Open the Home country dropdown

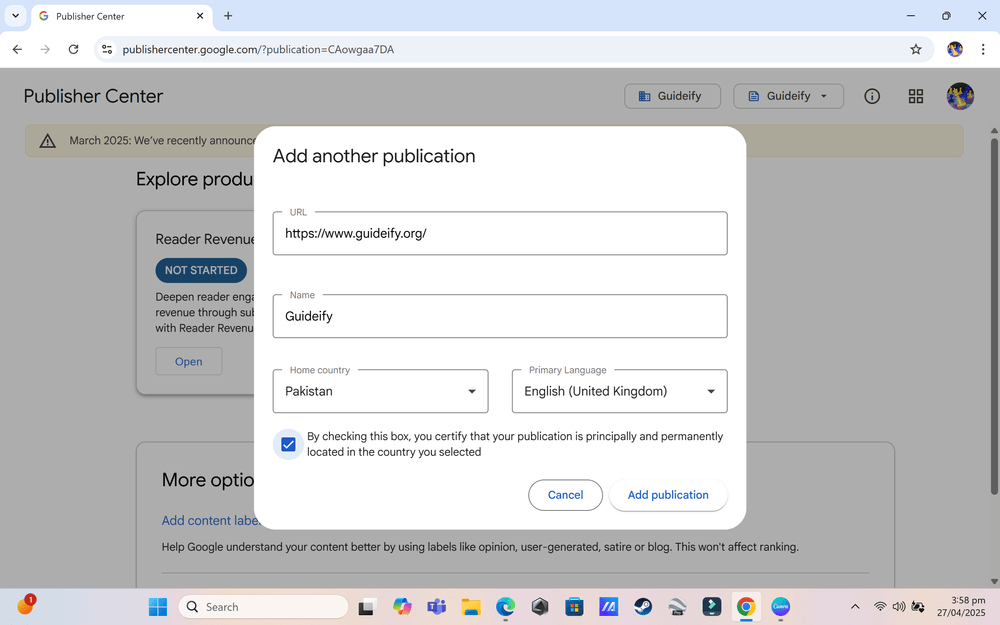click(380, 391)
